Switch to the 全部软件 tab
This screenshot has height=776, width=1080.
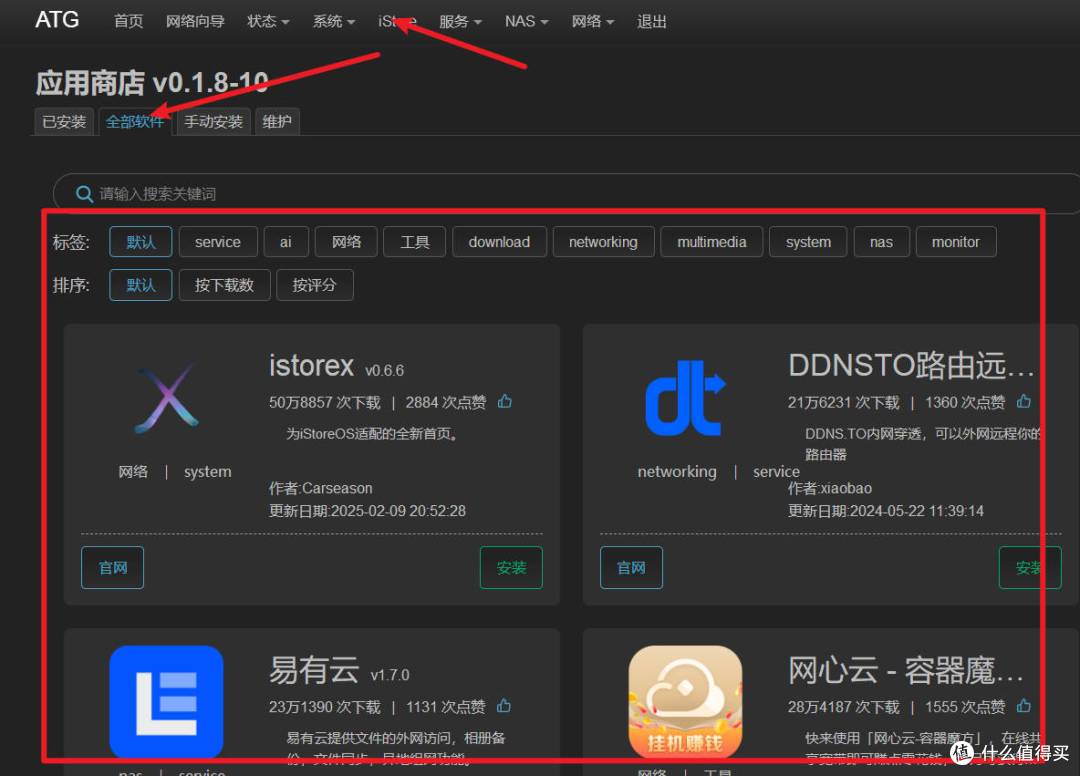pyautogui.click(x=134, y=122)
